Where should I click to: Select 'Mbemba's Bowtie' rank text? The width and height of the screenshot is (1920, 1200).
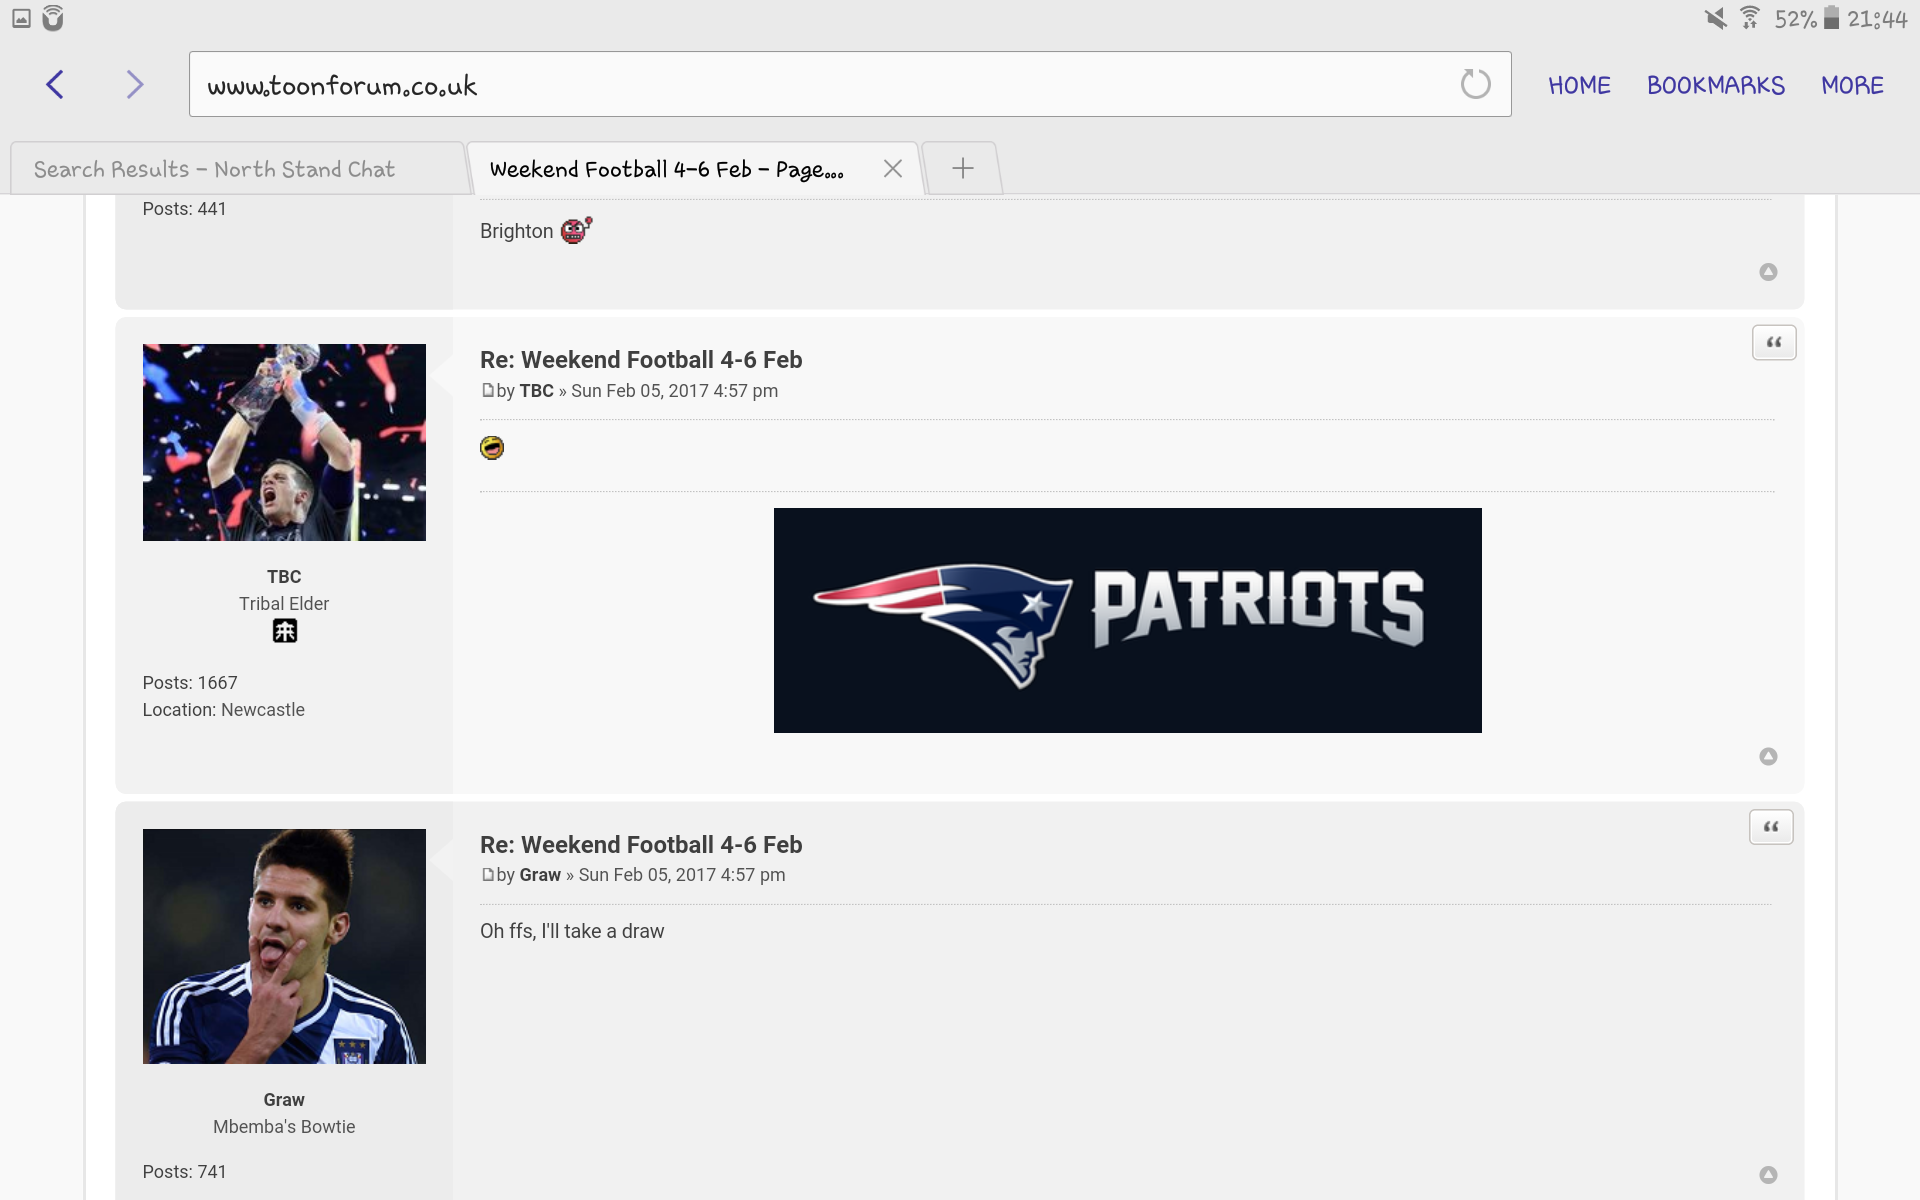(x=284, y=1127)
